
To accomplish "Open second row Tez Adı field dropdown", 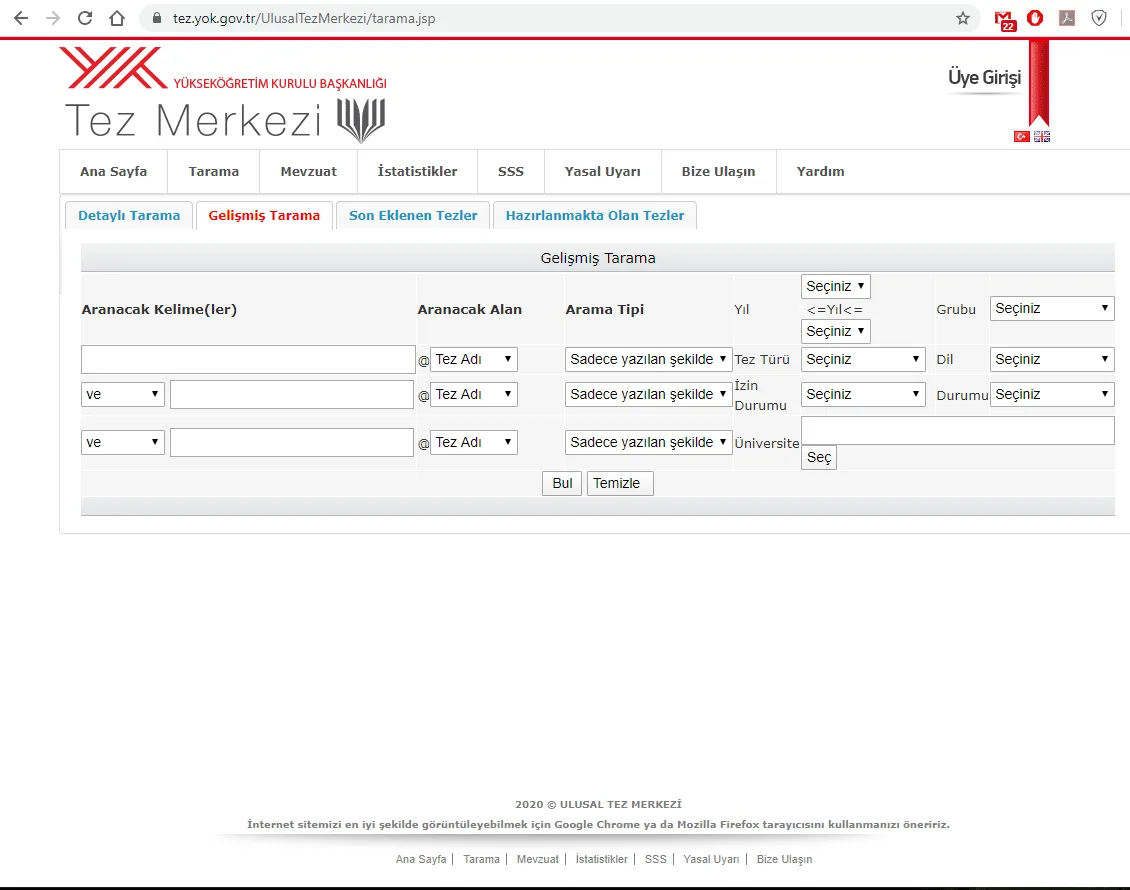I will 473,394.
